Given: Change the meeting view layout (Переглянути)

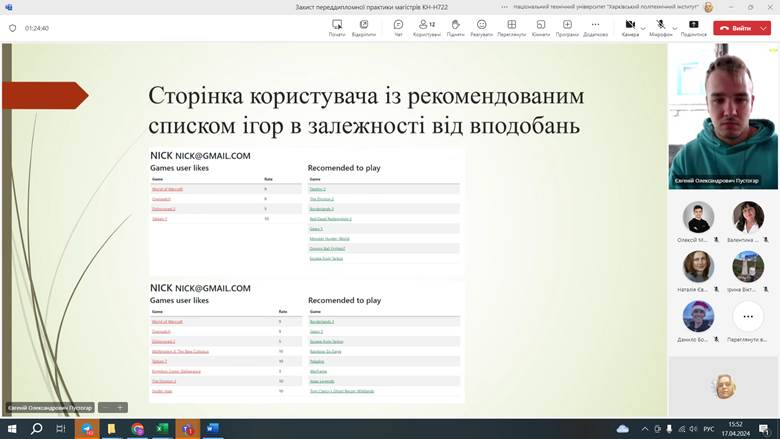Looking at the screenshot, I should point(511,27).
